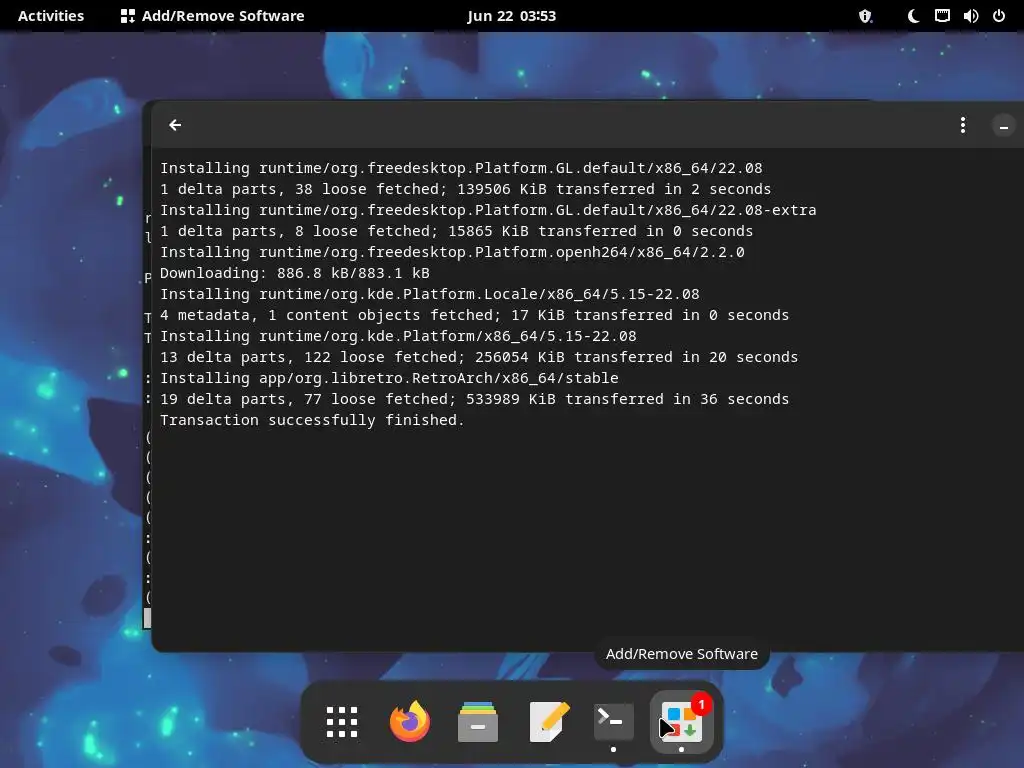Click the display tray icon
This screenshot has height=768, width=1024.
(942, 16)
